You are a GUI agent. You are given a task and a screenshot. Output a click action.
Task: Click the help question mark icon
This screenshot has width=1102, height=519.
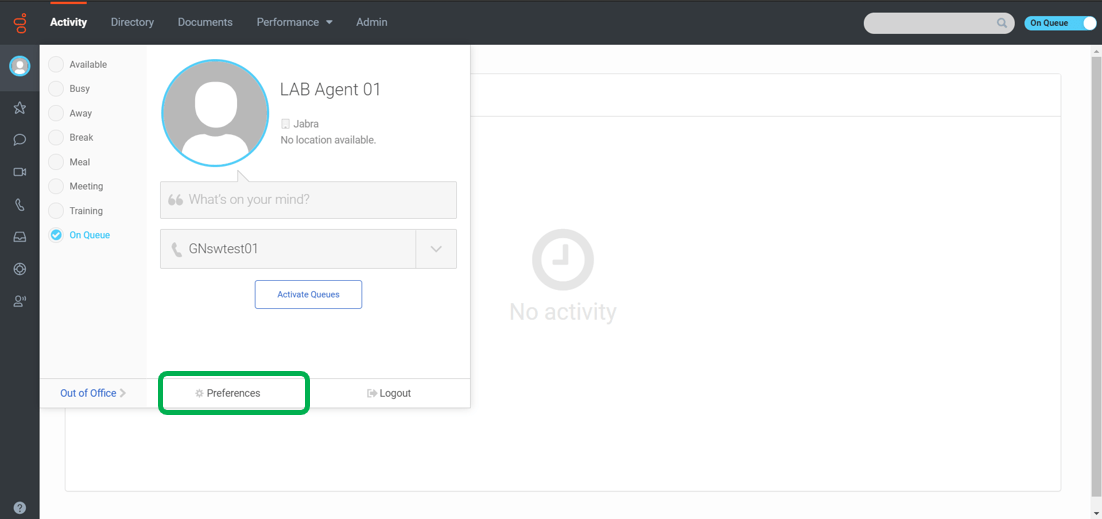[19, 507]
